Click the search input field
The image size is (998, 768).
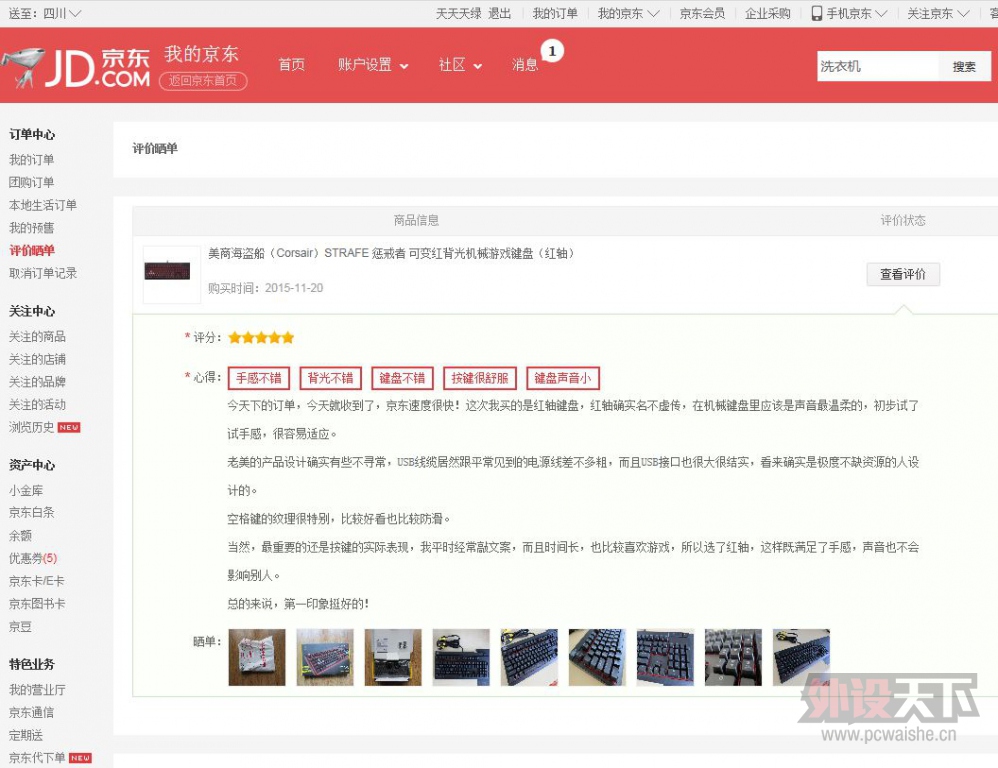point(878,66)
